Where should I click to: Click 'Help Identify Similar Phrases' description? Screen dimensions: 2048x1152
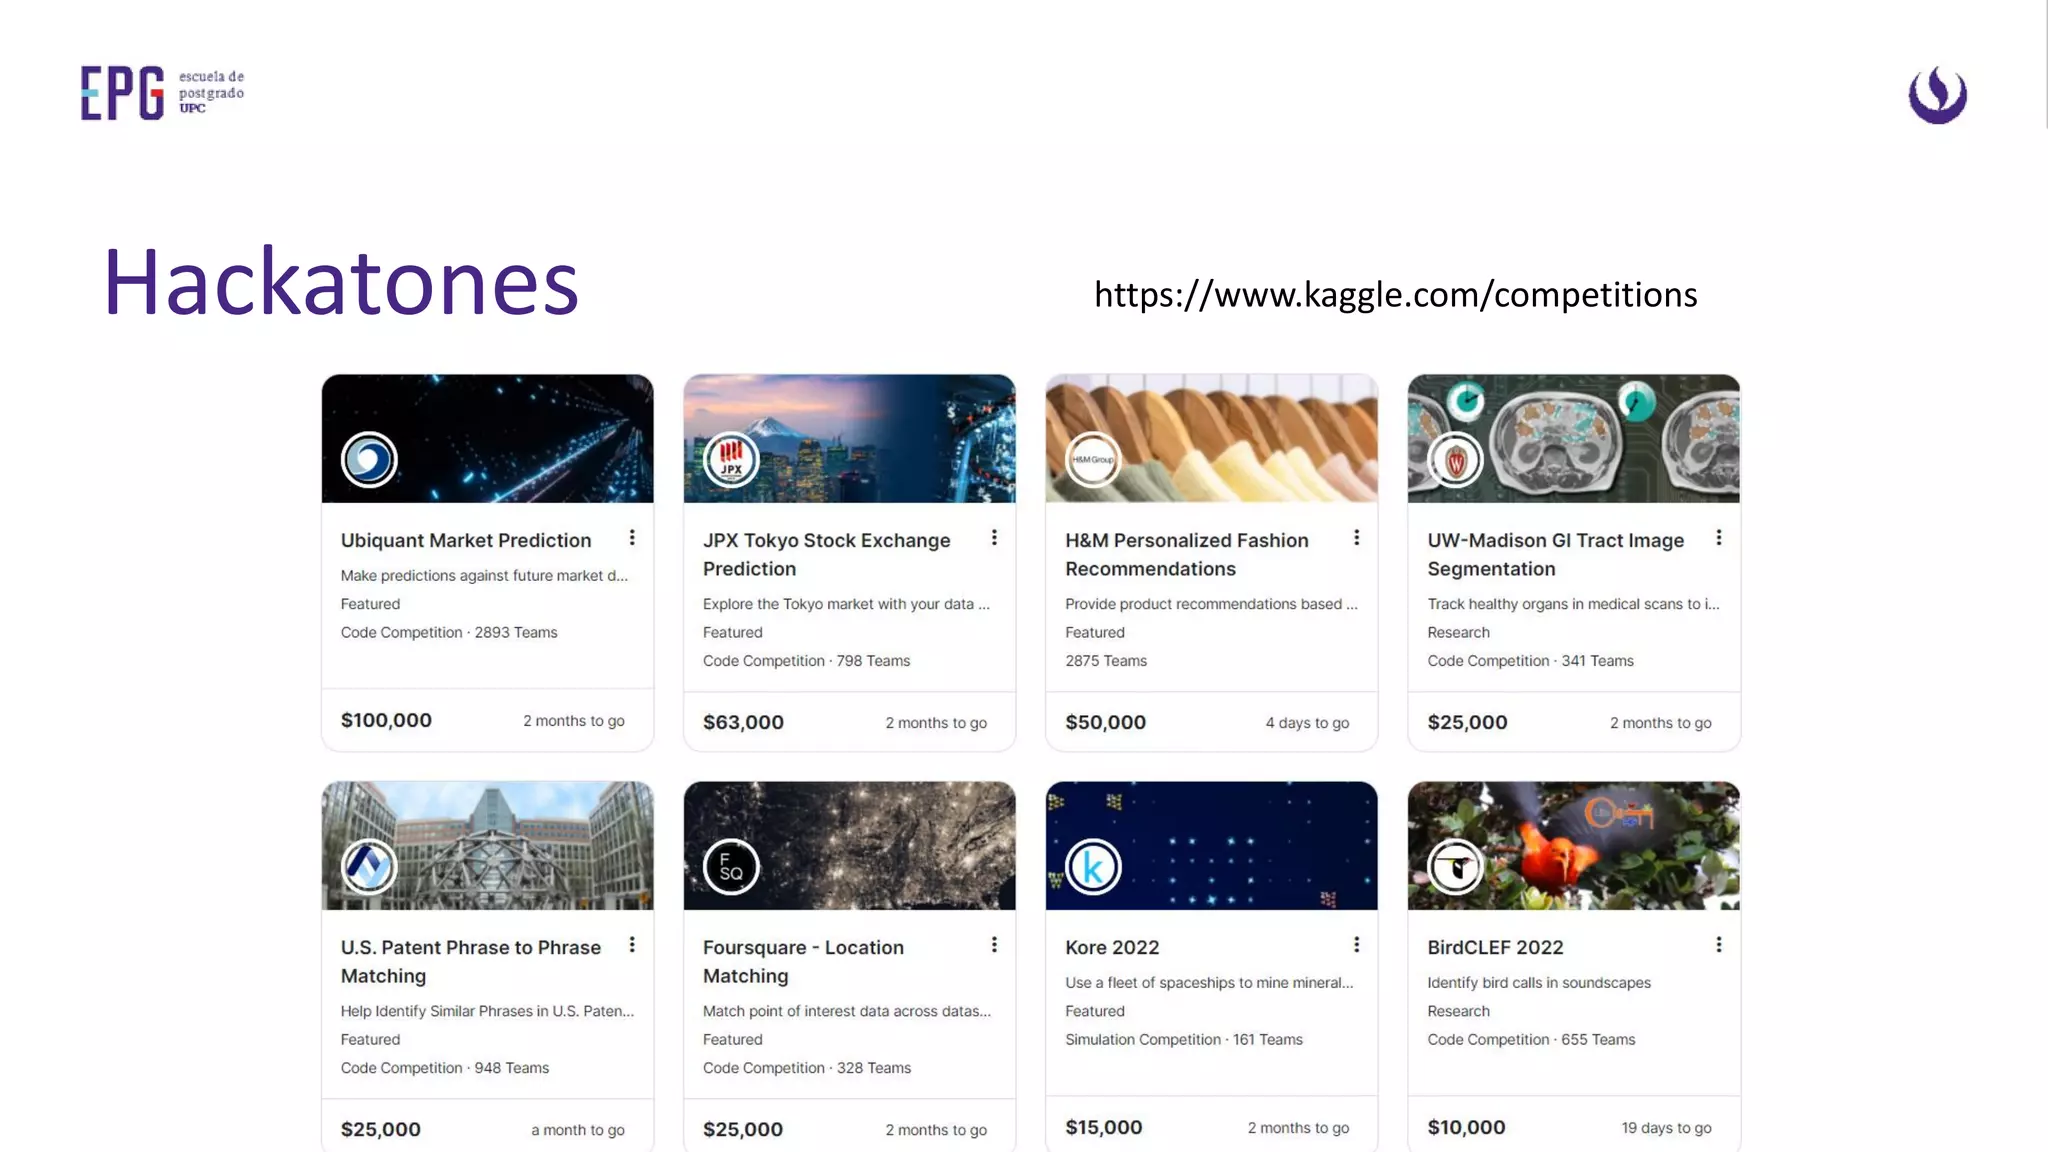pyautogui.click(x=487, y=1011)
